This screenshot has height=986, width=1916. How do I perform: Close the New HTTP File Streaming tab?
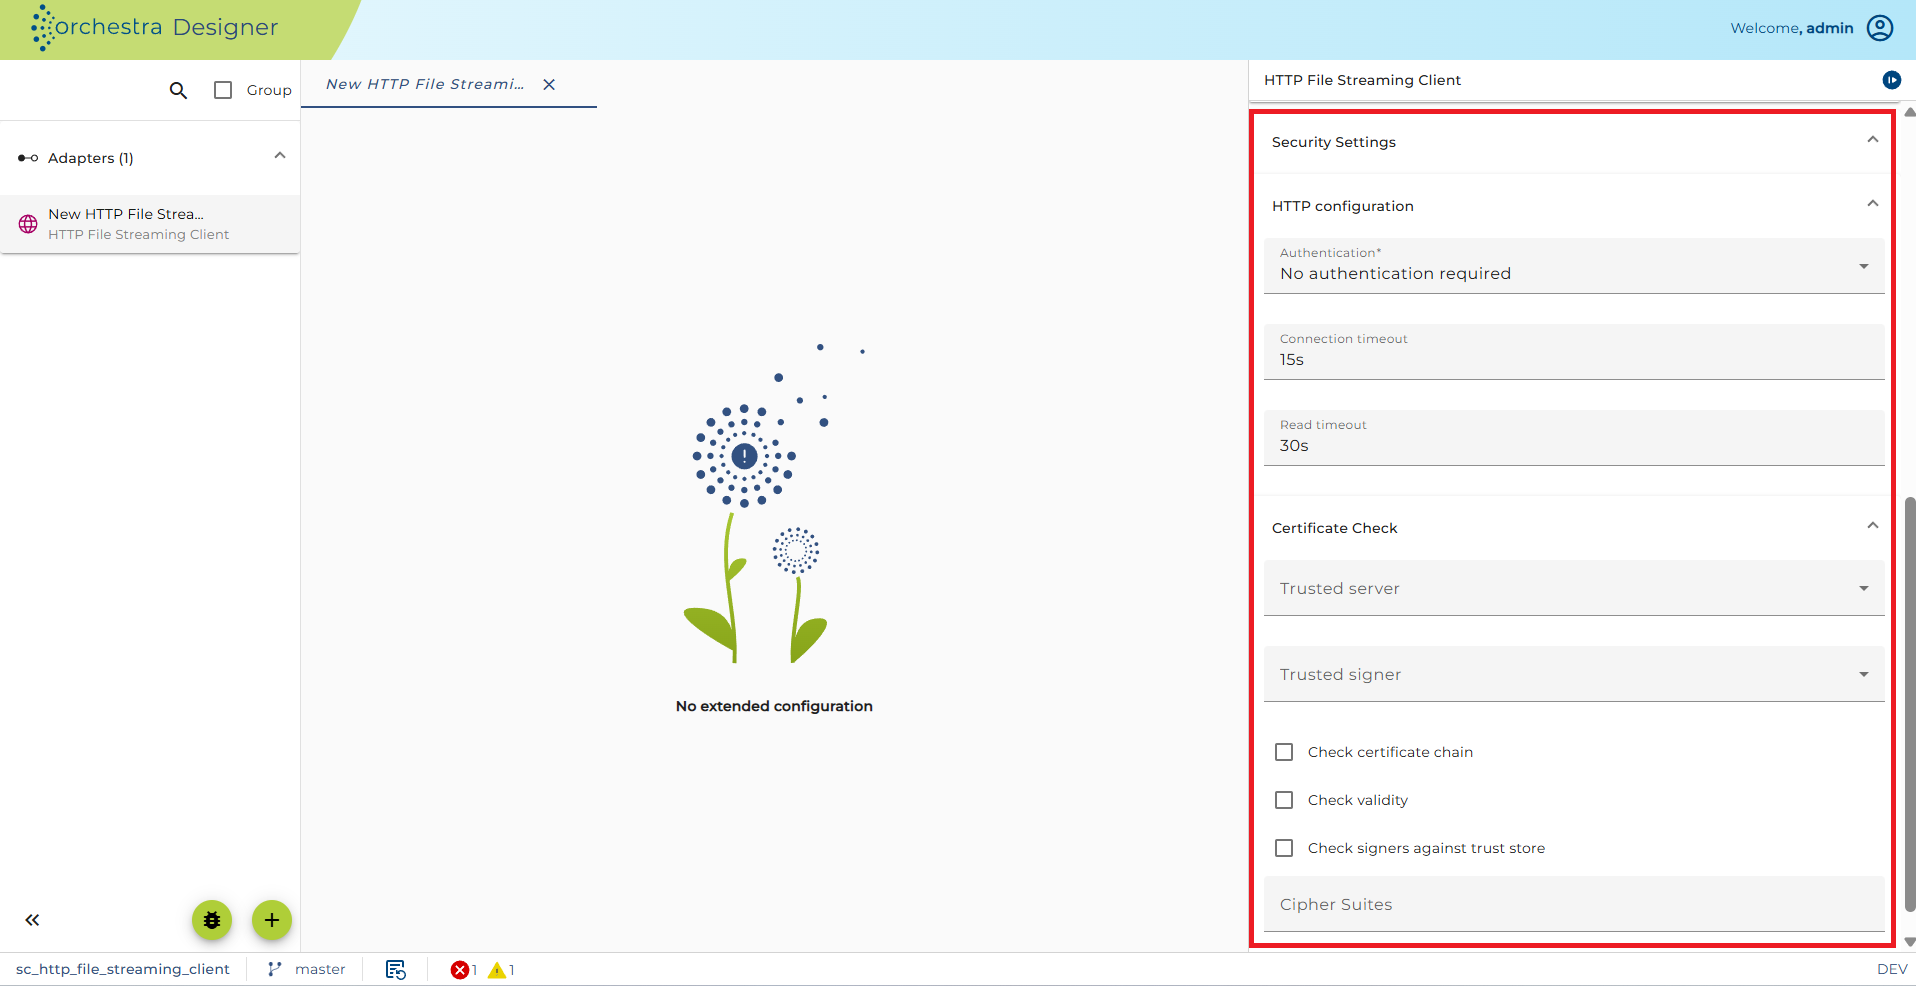pyautogui.click(x=549, y=85)
